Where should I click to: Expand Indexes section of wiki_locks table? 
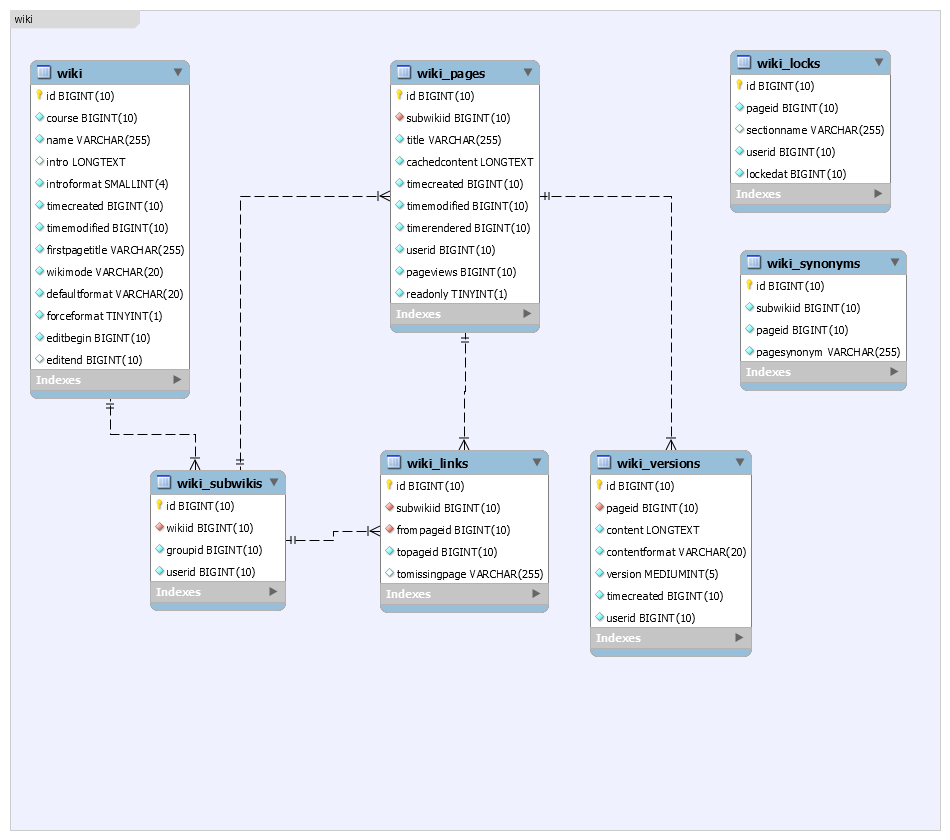878,194
